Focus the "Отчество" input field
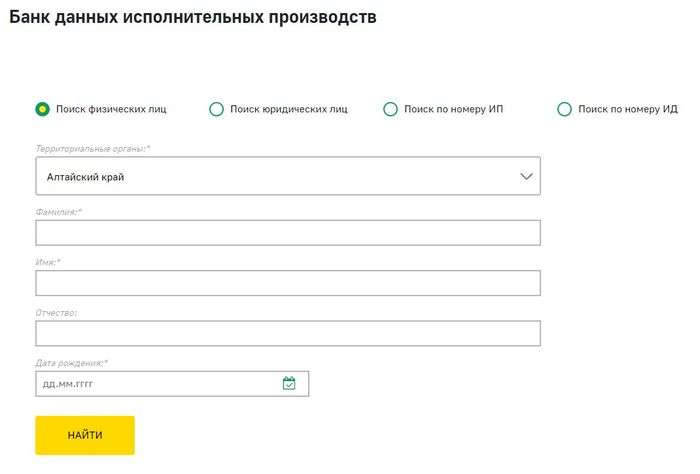This screenshot has width=700, height=474. (288, 333)
